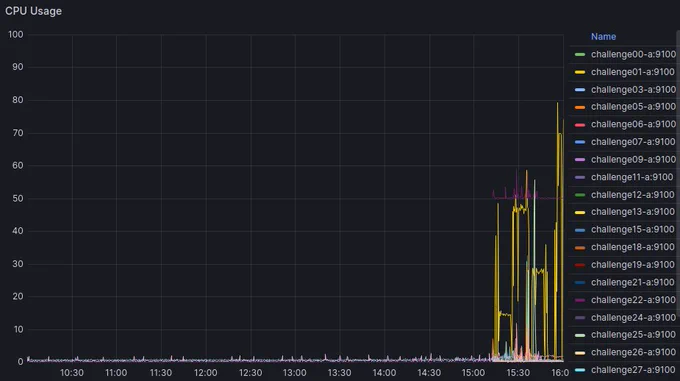The image size is (680, 381).
Task: Isolate series challenge03-a:9100 in legend
Action: (x=633, y=90)
